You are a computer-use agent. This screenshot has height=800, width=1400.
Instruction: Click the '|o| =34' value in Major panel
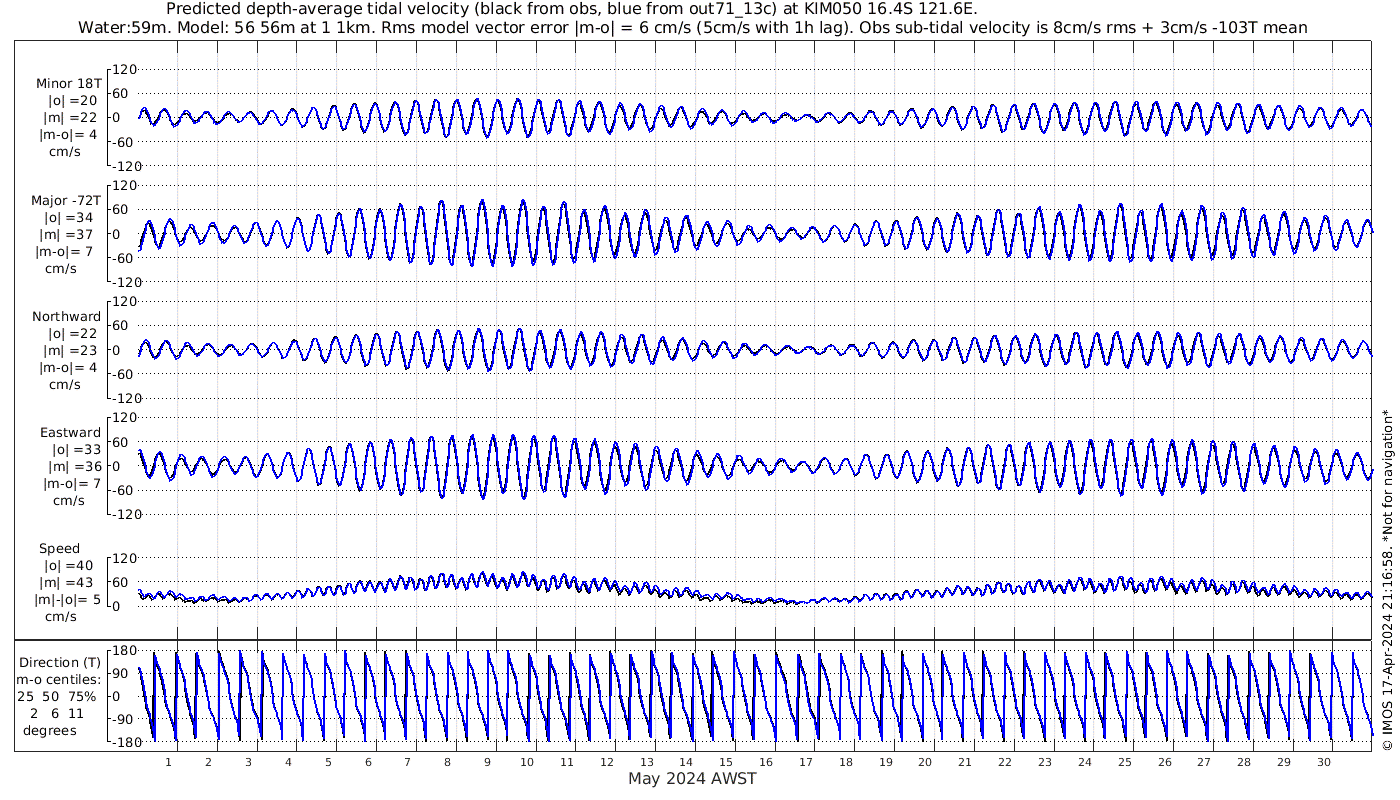pos(69,217)
